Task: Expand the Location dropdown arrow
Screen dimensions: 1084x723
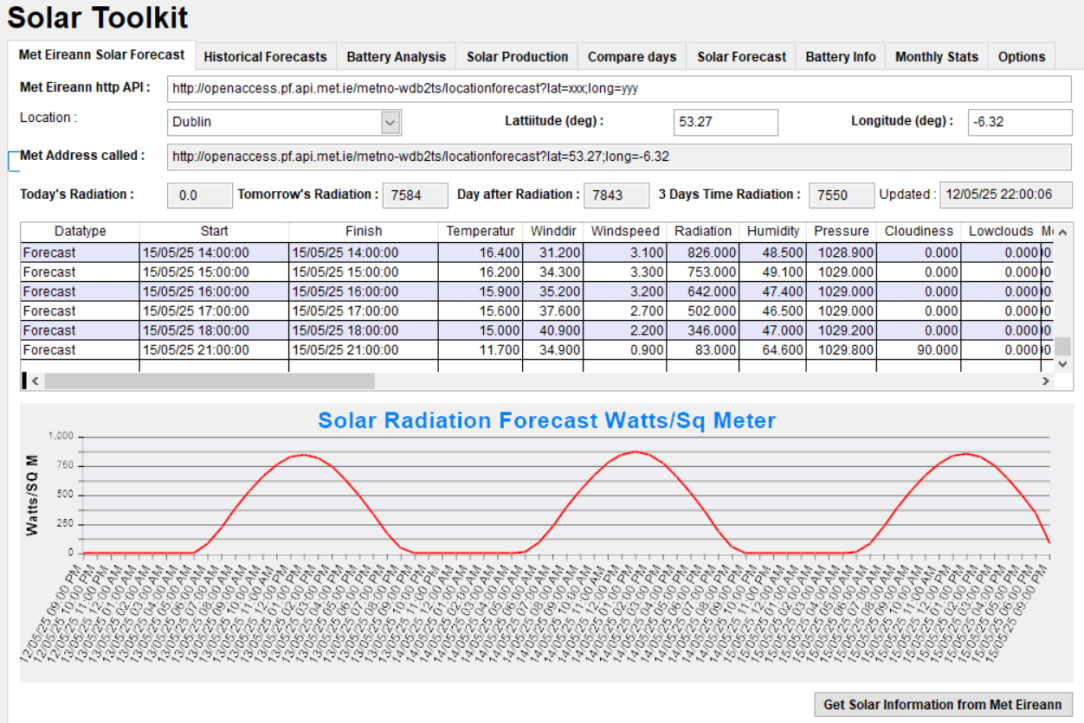Action: click(391, 122)
